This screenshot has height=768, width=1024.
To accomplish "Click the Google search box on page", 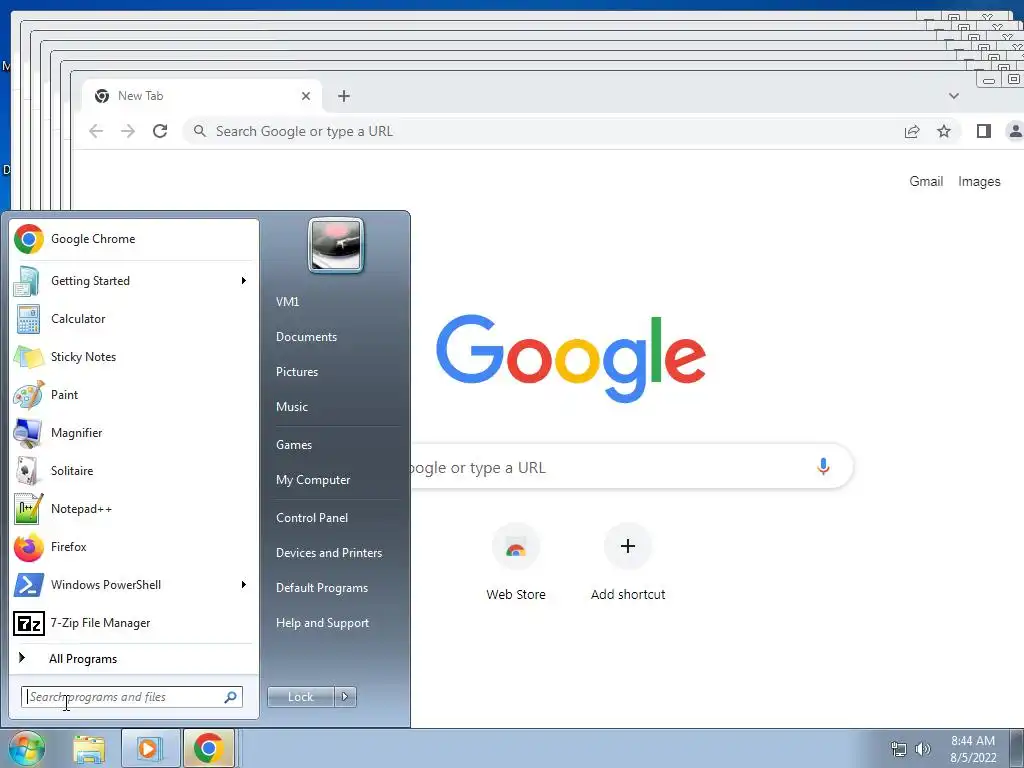I will (x=630, y=467).
